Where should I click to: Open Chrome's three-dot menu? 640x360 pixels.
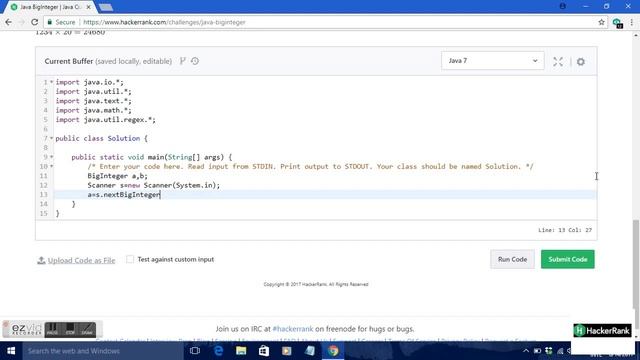(x=631, y=22)
